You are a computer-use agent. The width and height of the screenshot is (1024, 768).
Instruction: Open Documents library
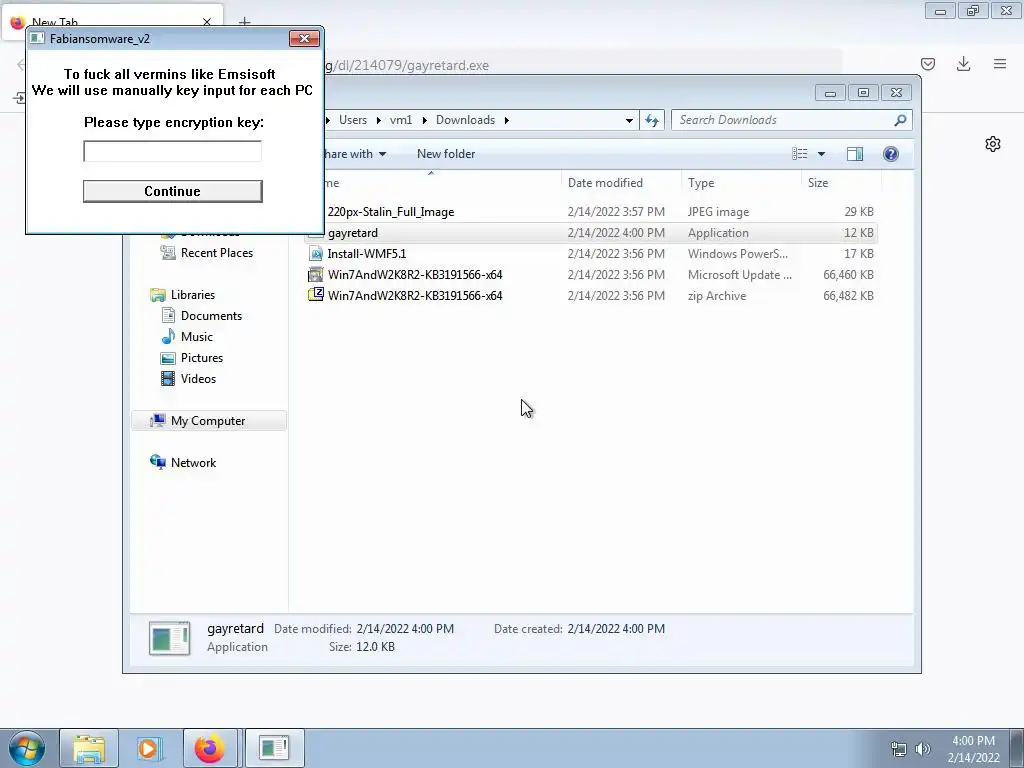(x=212, y=316)
